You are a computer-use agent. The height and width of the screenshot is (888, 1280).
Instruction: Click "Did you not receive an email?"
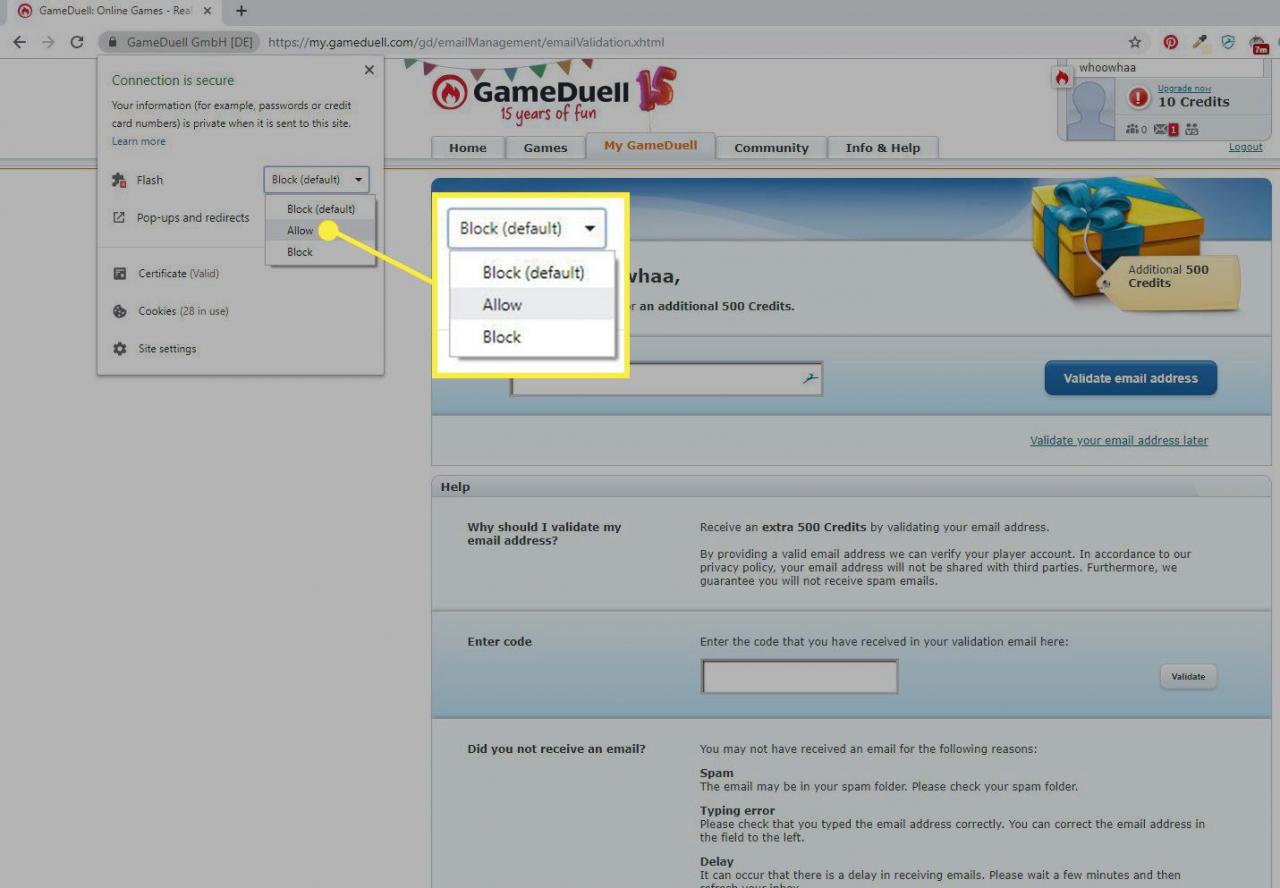tap(556, 749)
